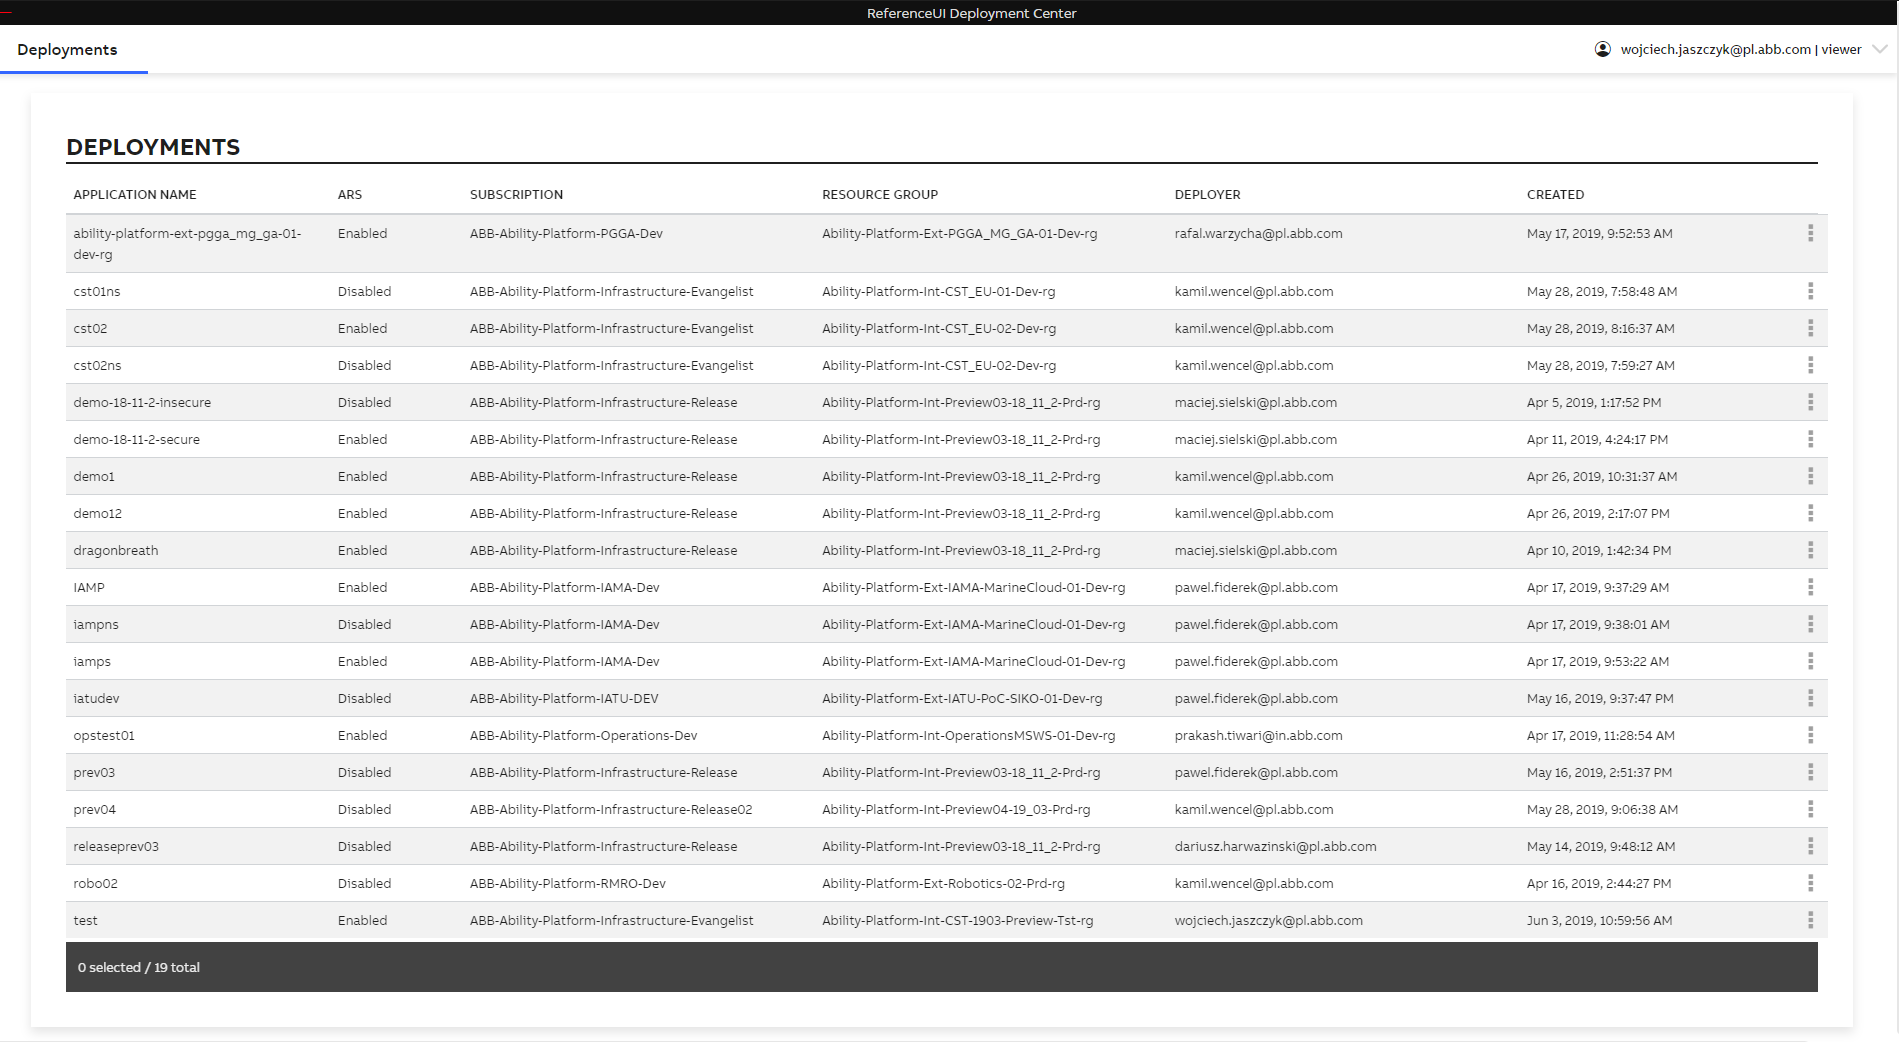Click created date Apr 5, 2019, 1:17:52 PM
The image size is (1899, 1042).
point(1594,402)
